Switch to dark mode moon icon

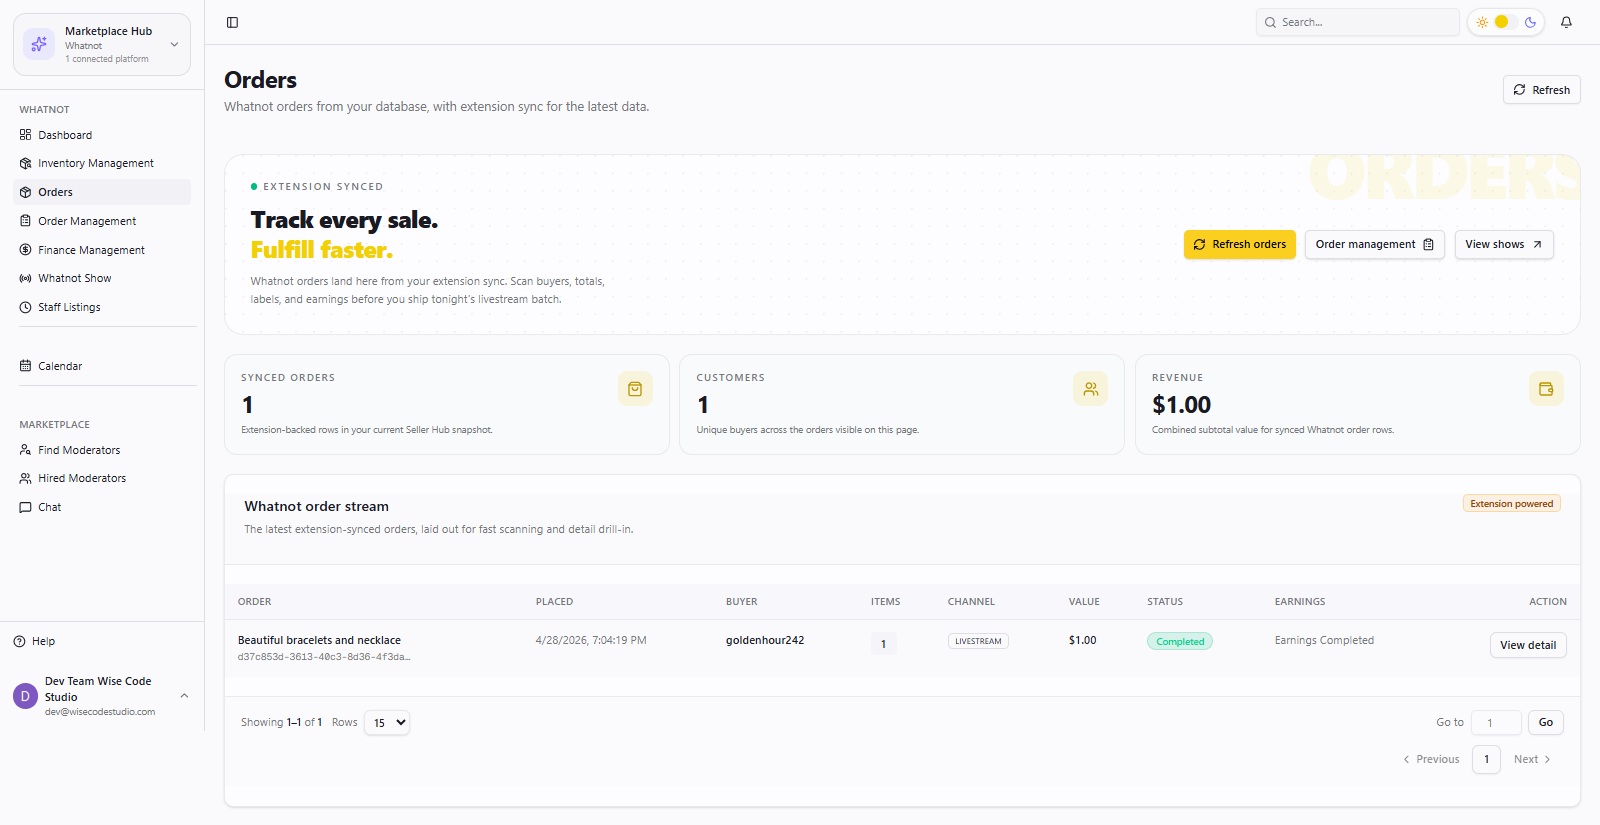pyautogui.click(x=1530, y=22)
